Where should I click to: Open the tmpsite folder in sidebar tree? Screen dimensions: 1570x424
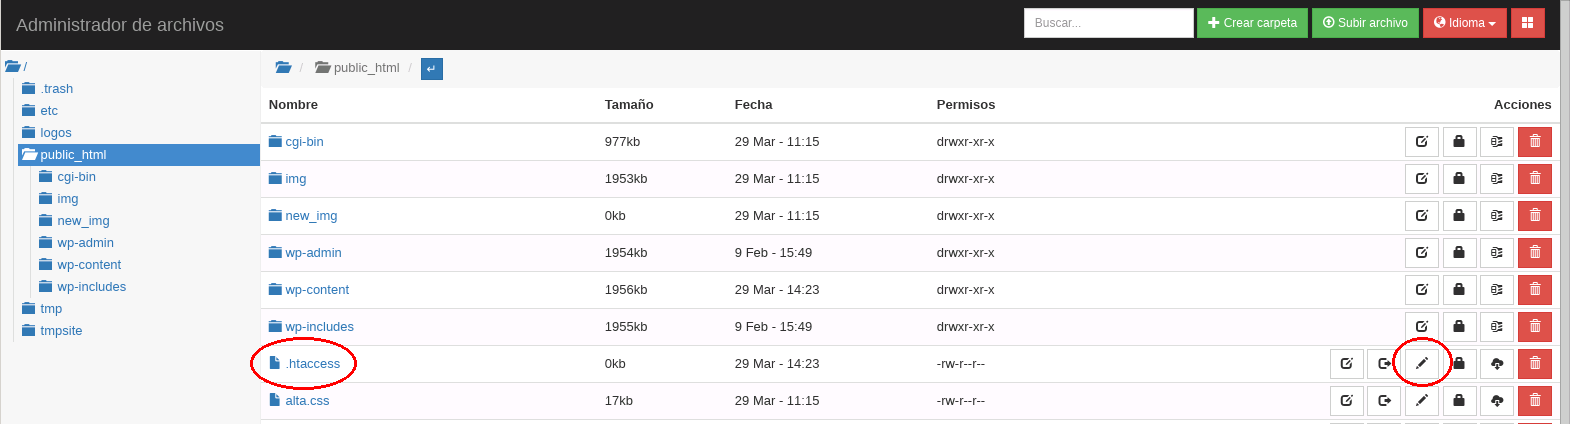tap(61, 331)
